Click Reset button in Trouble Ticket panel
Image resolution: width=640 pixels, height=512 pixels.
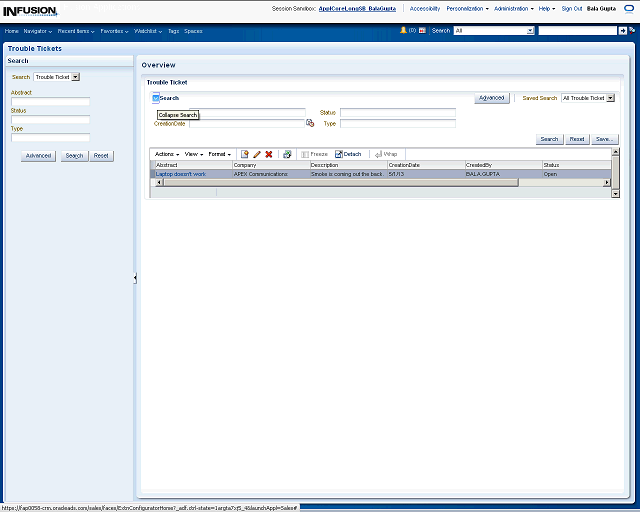click(577, 139)
